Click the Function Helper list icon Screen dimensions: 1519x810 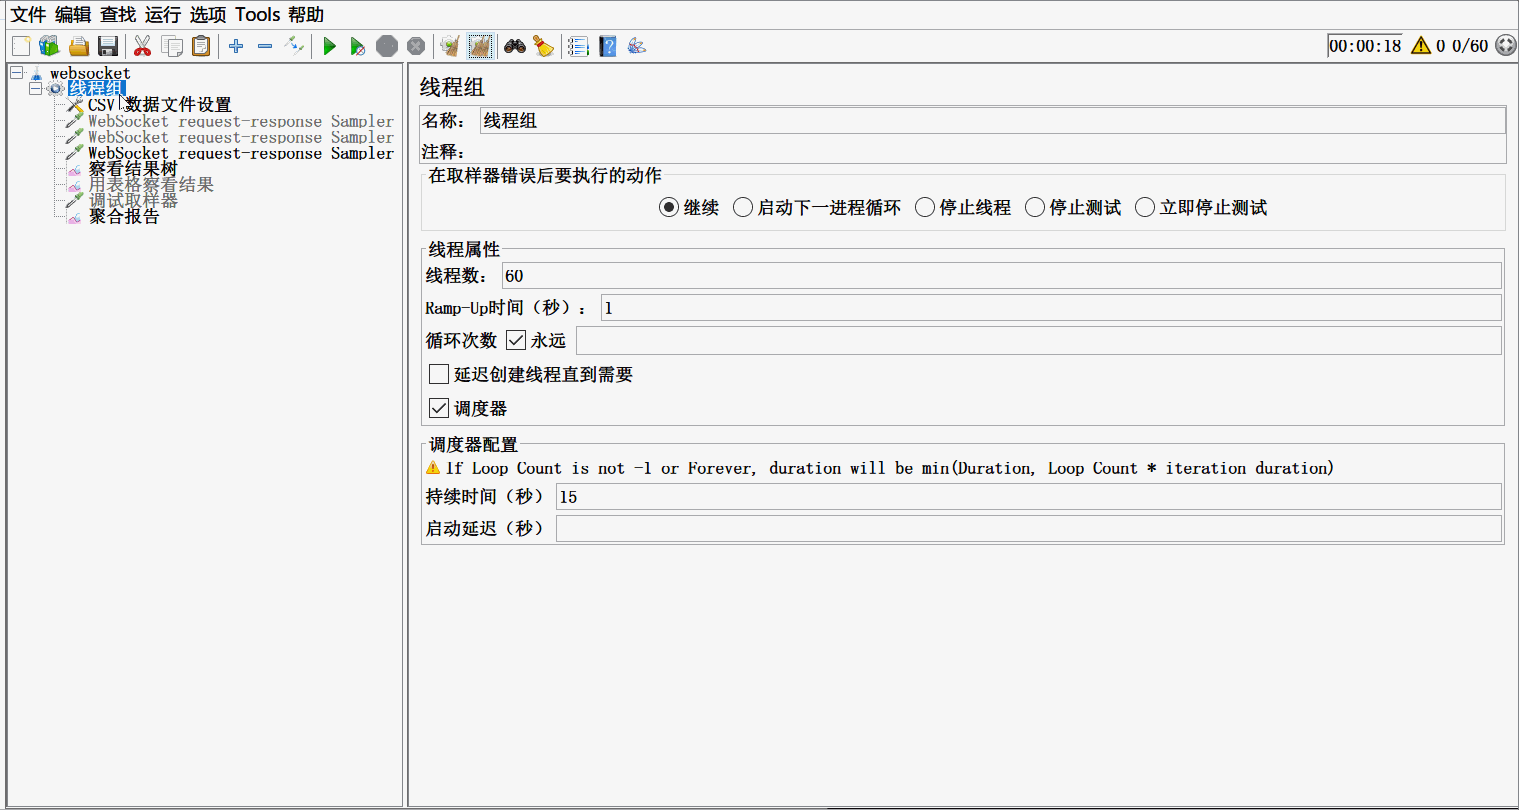[x=578, y=46]
